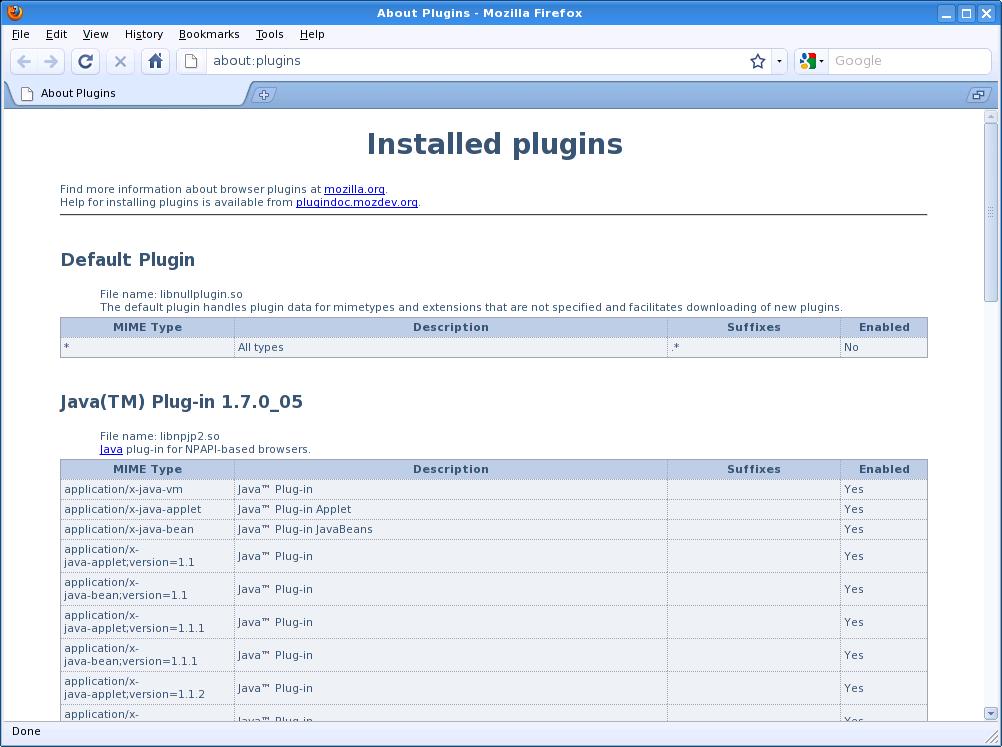
Task: Click the Java(TM) Plug-in 1.7.0_05 heading
Action: [x=181, y=402]
